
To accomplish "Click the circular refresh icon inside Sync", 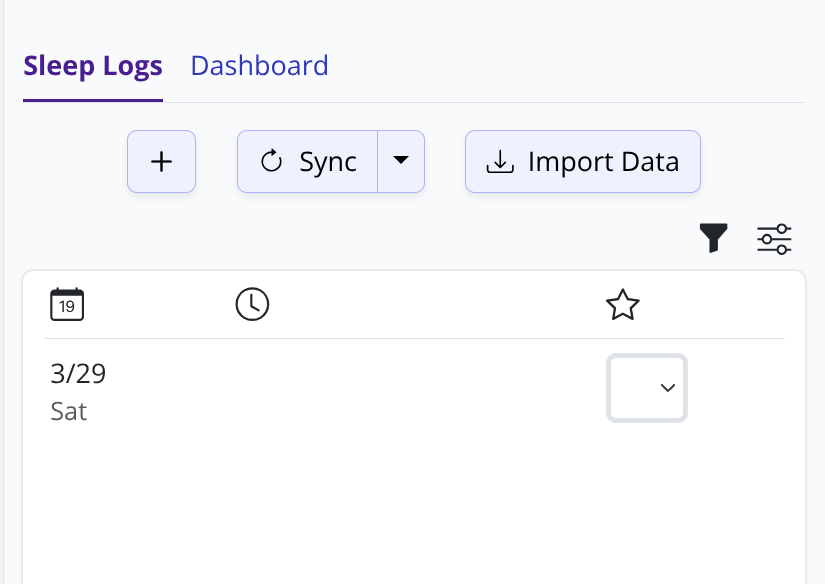I will [x=271, y=162].
